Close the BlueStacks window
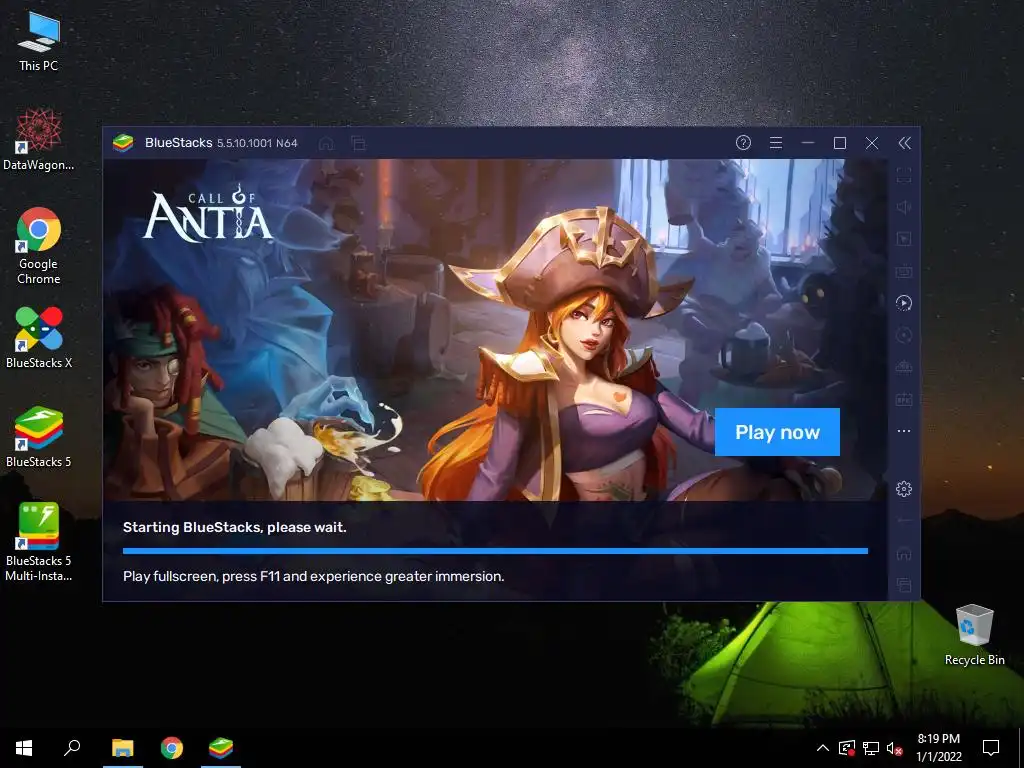 pos(872,143)
